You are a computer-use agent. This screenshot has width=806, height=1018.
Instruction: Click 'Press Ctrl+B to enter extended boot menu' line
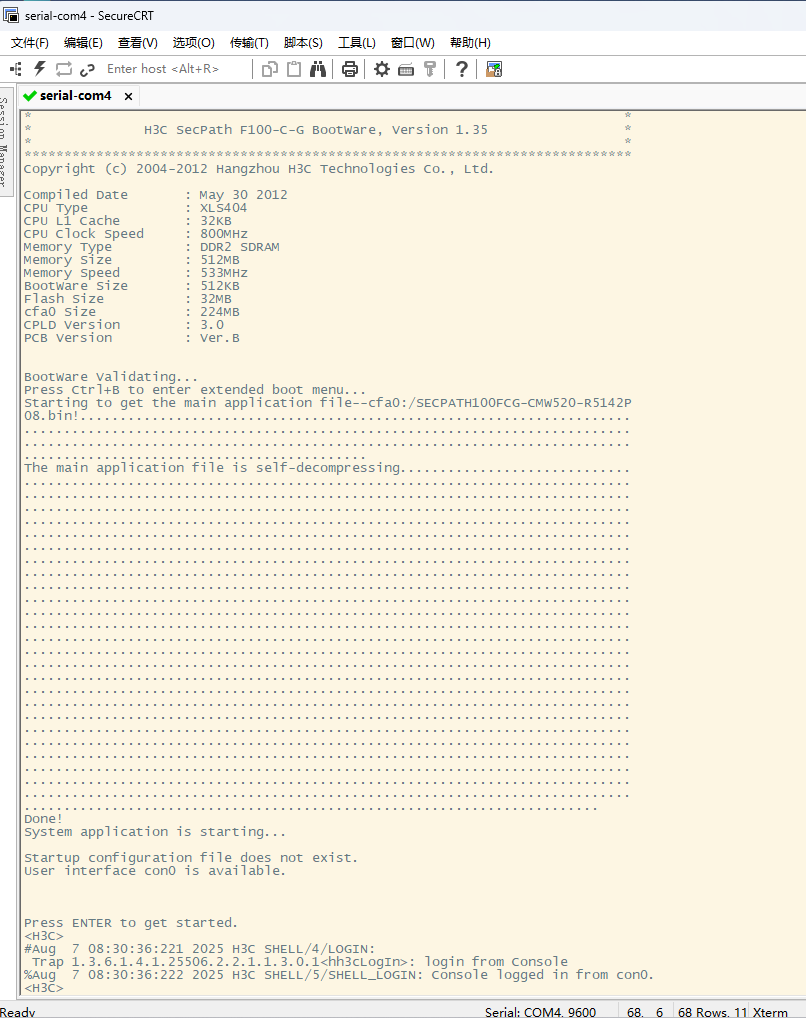pos(195,390)
